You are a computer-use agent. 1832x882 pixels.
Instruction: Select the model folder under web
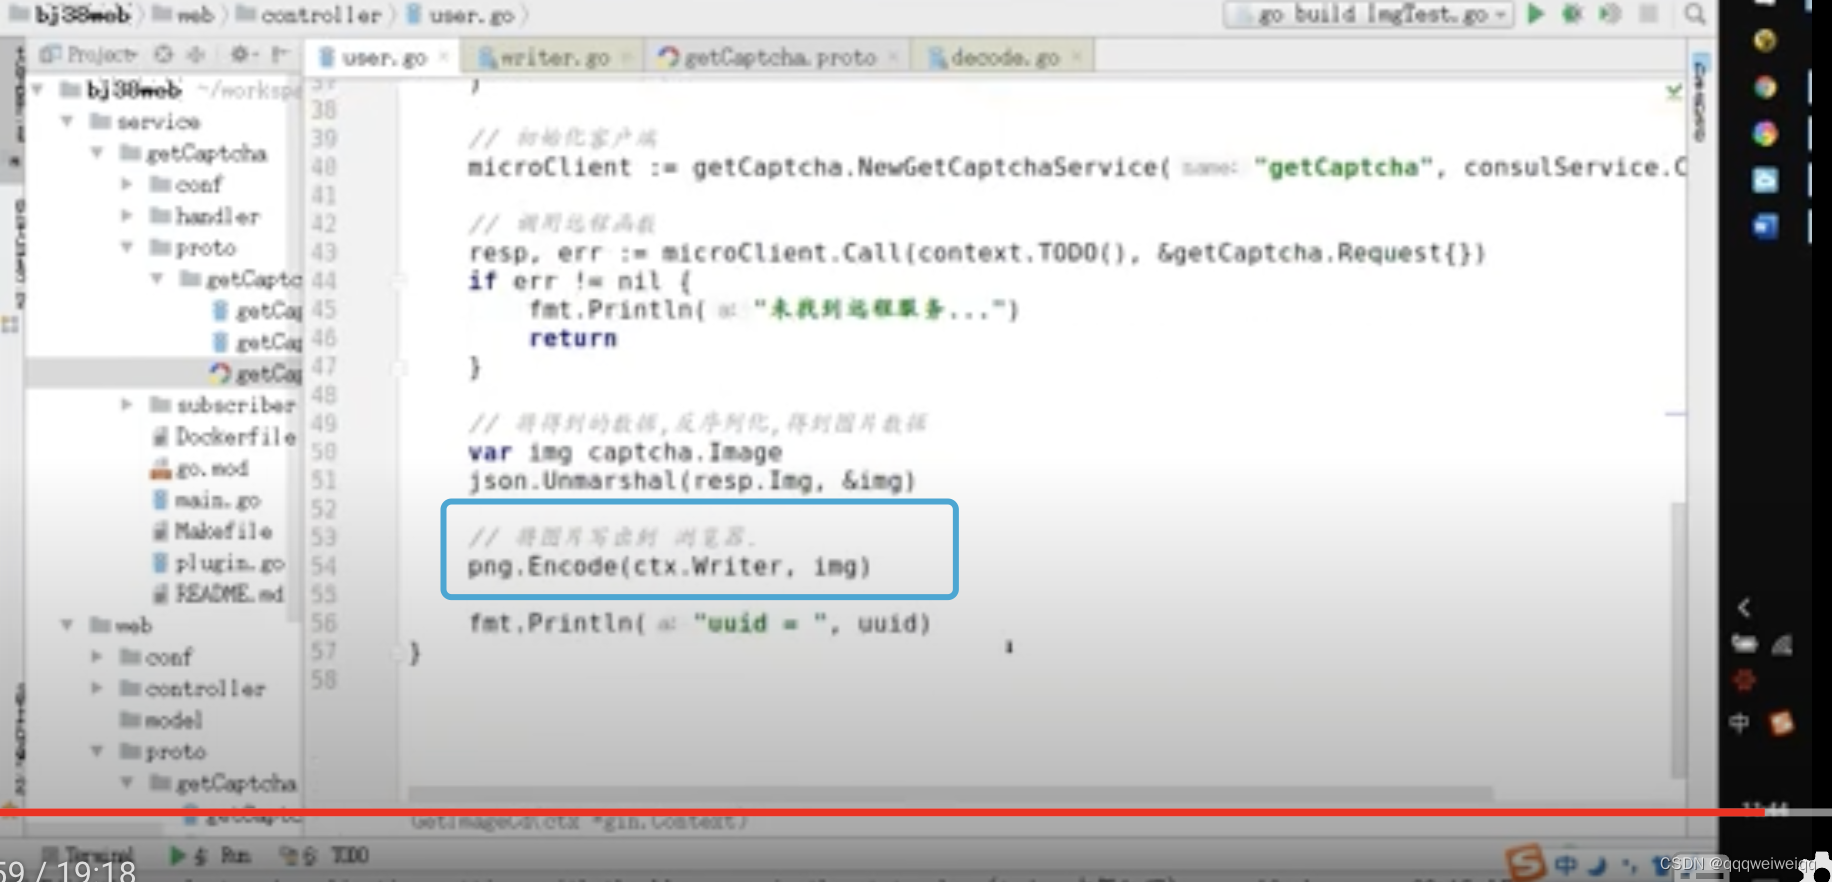pos(162,720)
